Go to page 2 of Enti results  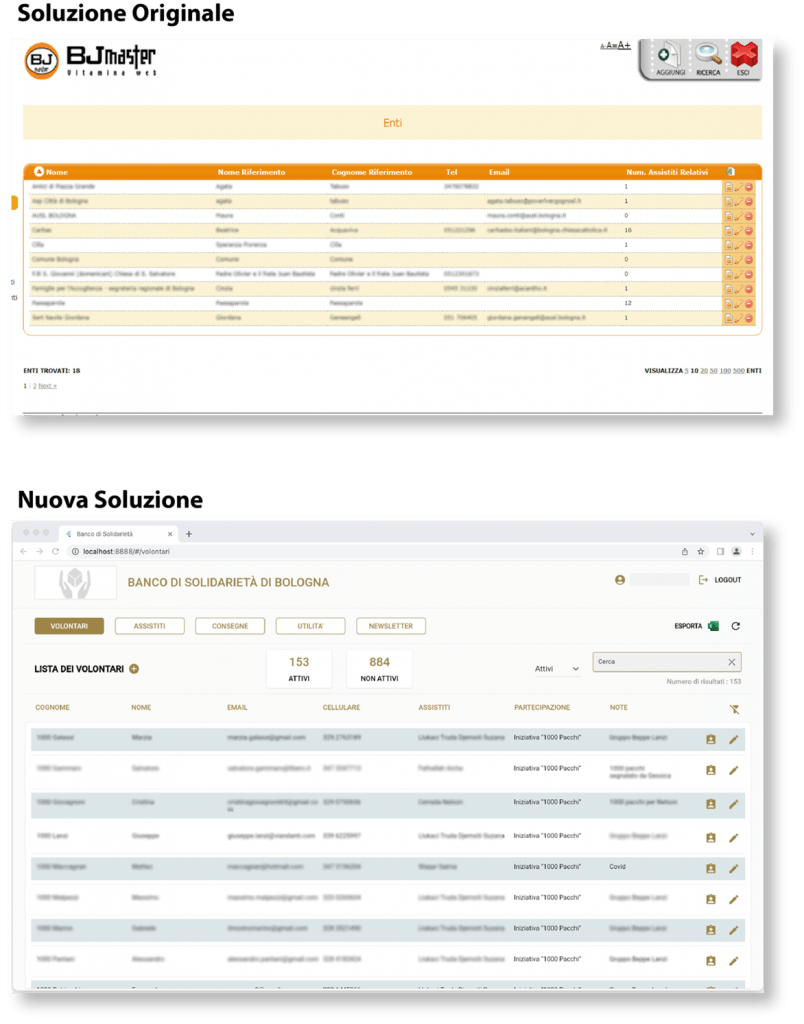(35, 386)
